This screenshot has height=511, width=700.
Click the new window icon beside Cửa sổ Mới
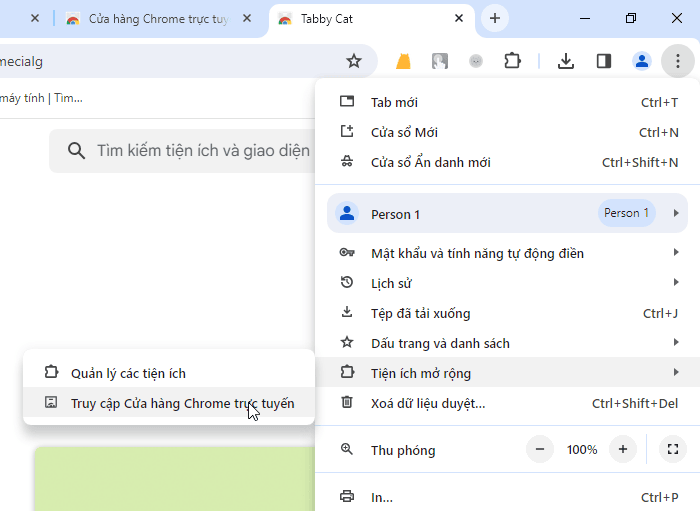click(347, 131)
